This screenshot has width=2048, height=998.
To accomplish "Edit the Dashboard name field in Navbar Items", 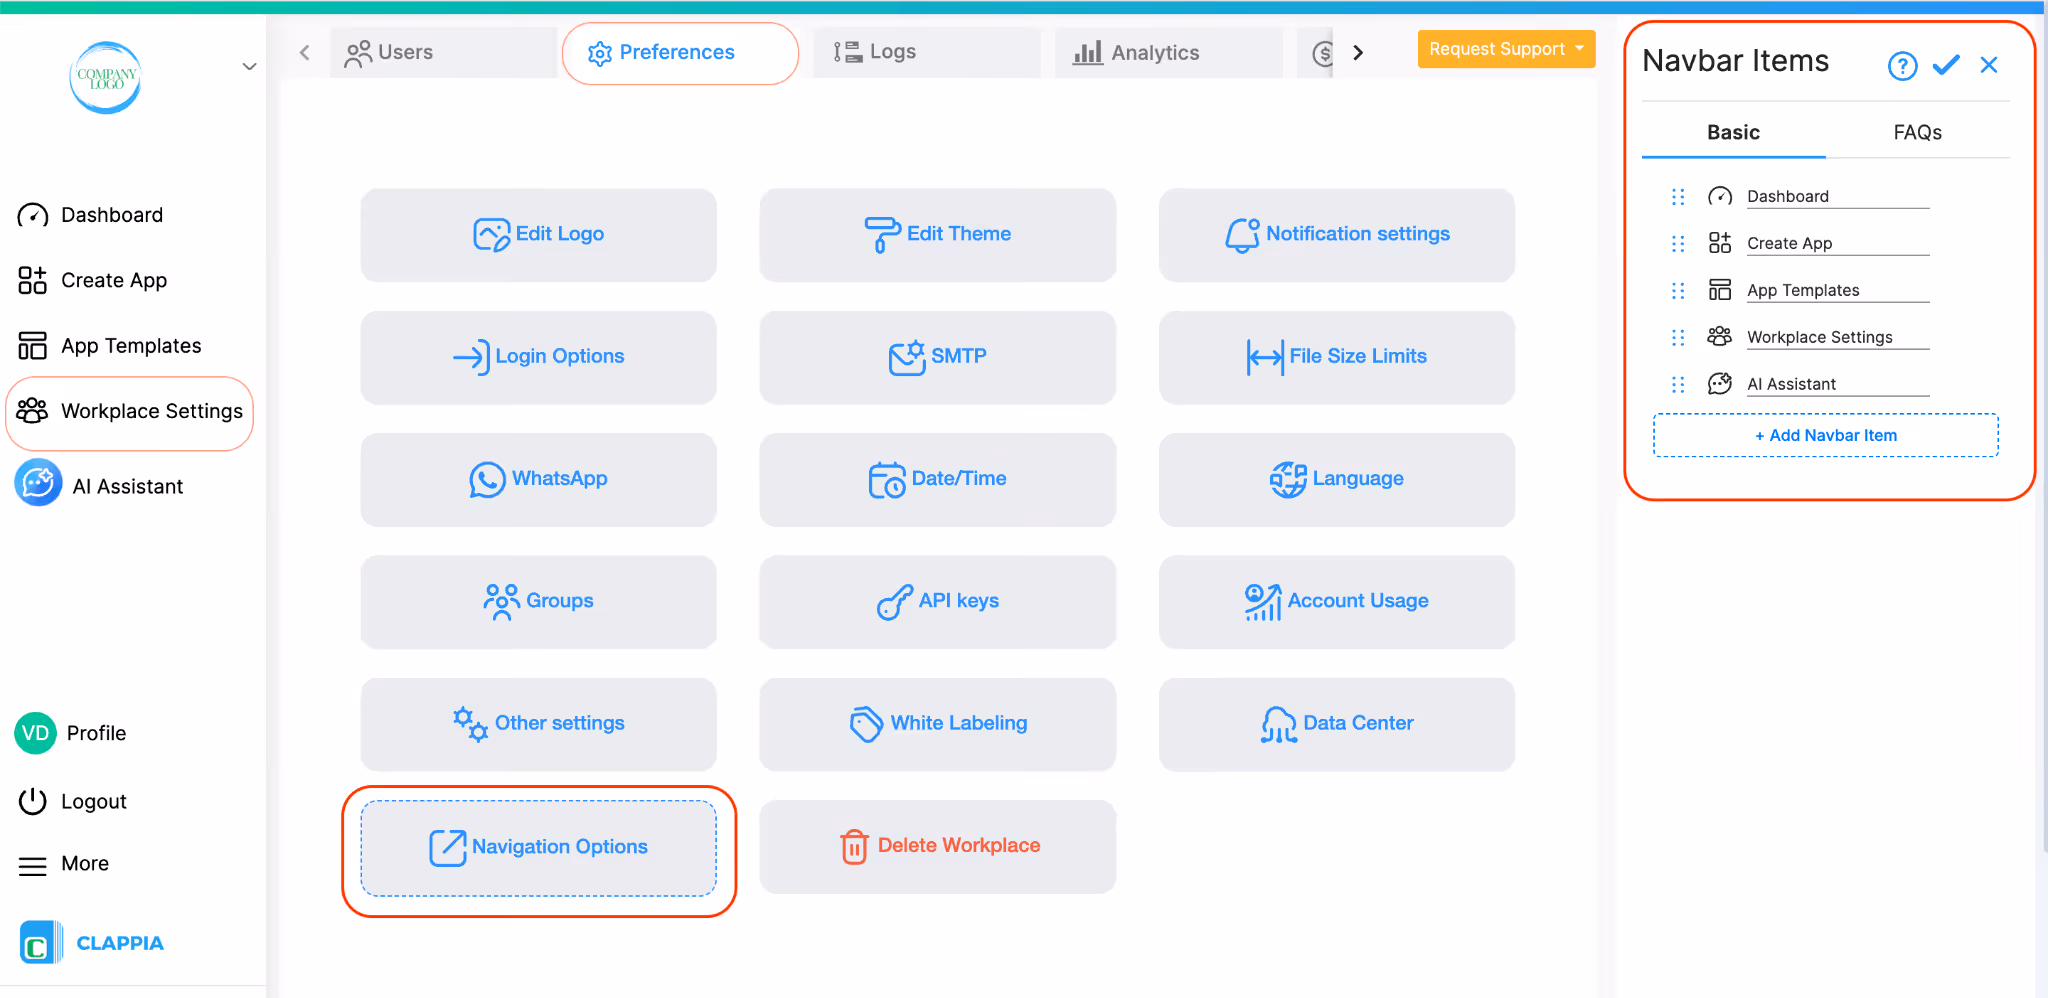I will click(x=1838, y=197).
